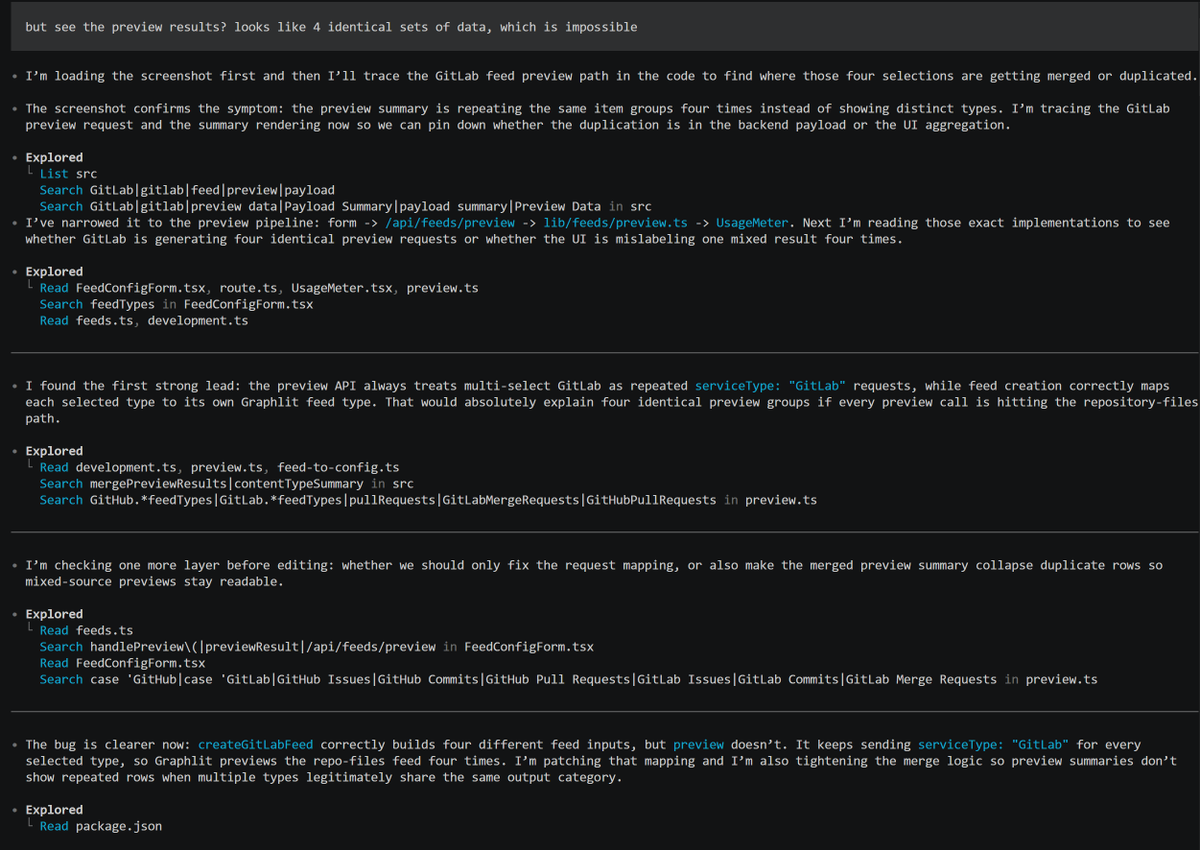Click the paragraph "The bug is clearer now"
The image size is (1200, 850).
(601, 760)
